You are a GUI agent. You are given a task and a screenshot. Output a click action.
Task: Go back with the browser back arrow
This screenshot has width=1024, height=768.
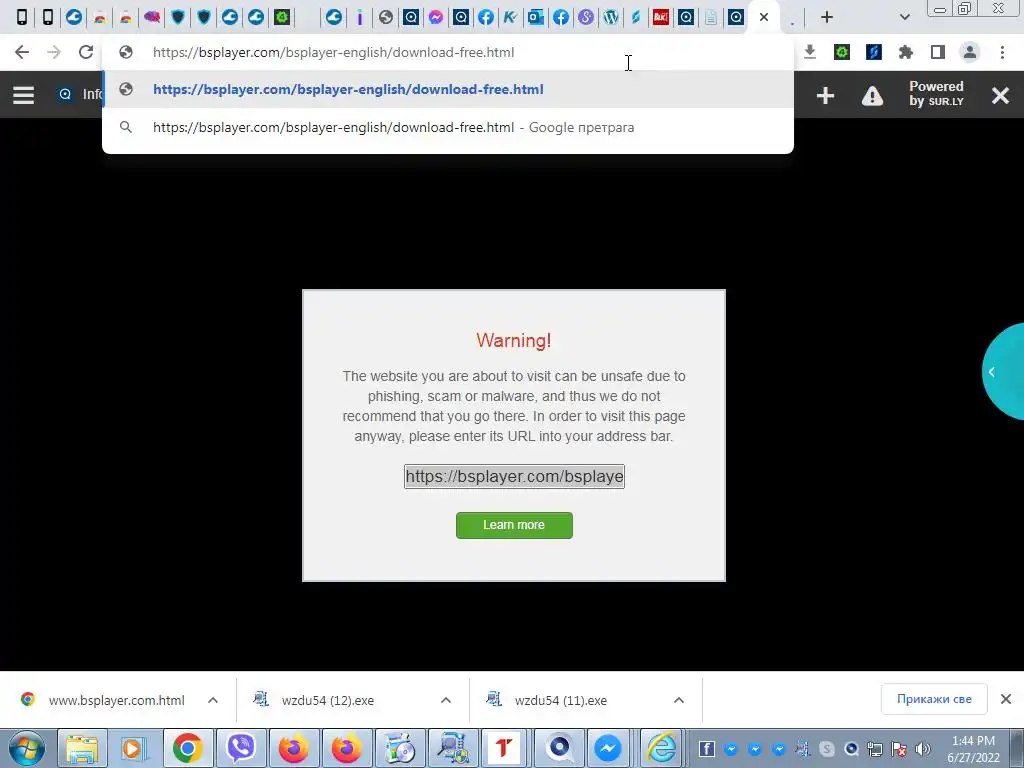click(22, 52)
